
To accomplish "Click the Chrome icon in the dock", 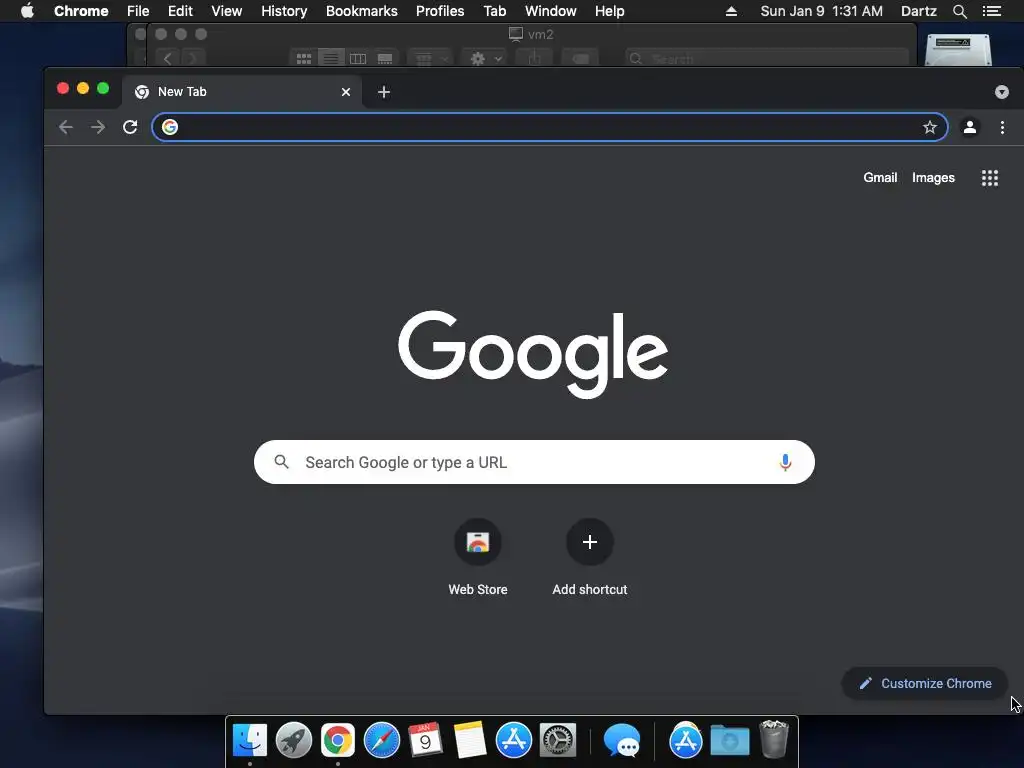I will pos(338,741).
